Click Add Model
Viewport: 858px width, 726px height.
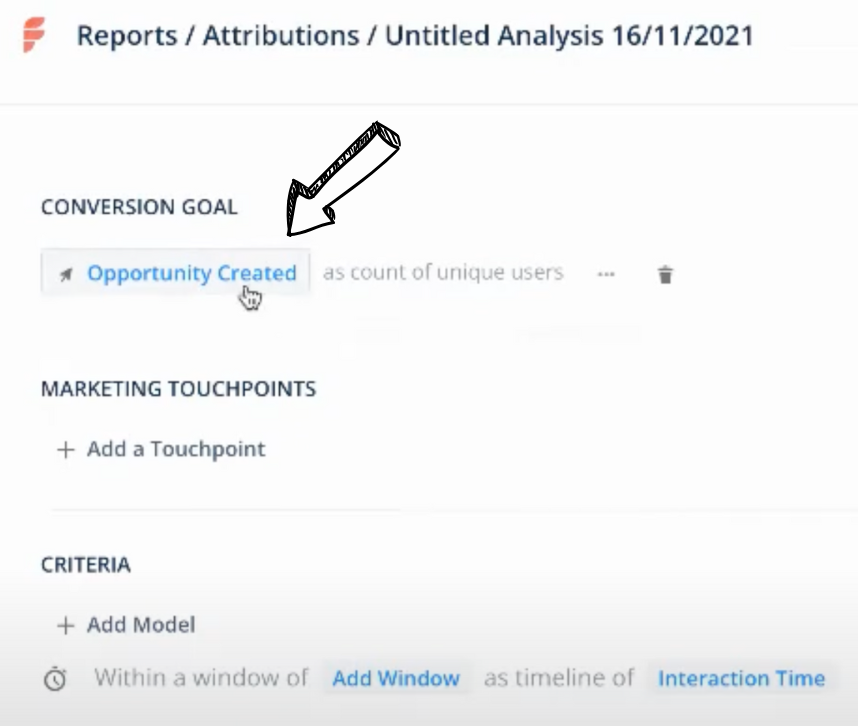point(141,624)
